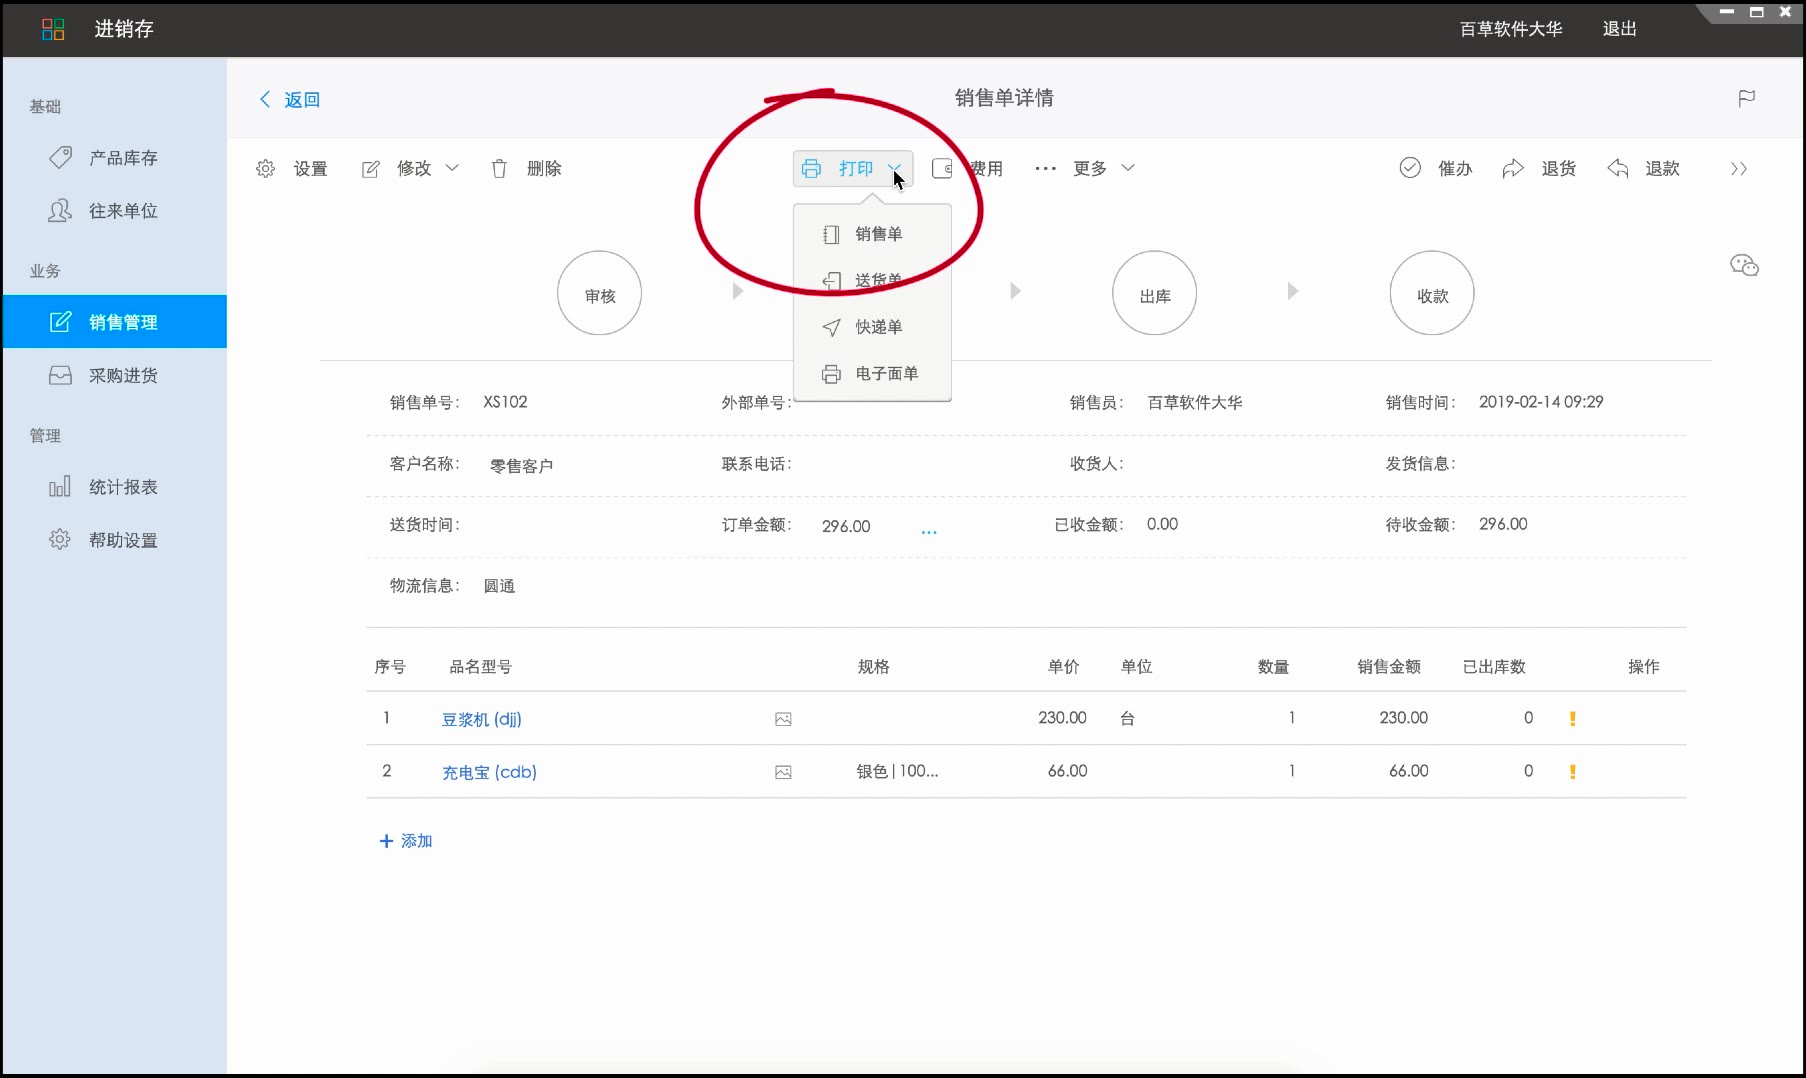Click the 客户名称 value 零售客户

tap(521, 466)
